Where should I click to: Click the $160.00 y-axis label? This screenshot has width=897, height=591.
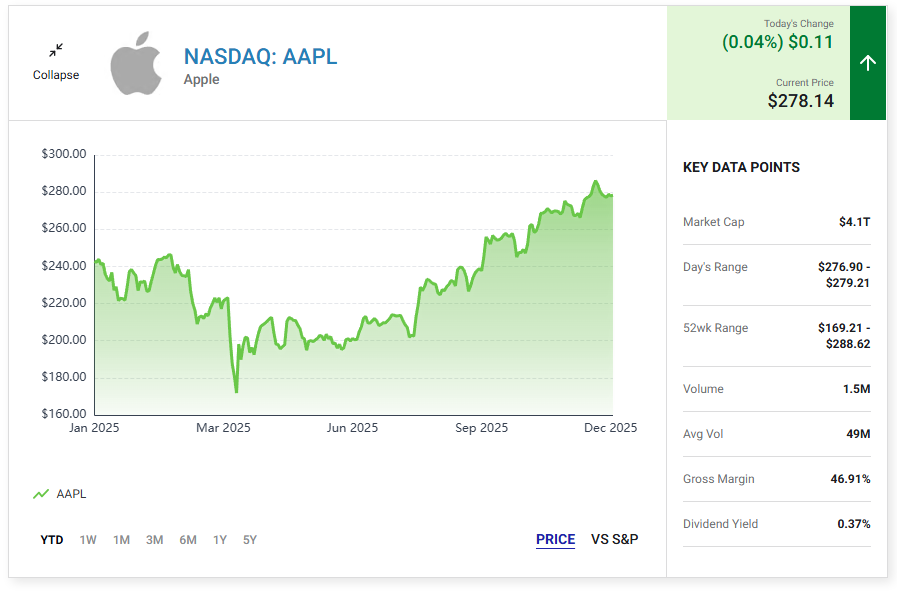coord(64,414)
